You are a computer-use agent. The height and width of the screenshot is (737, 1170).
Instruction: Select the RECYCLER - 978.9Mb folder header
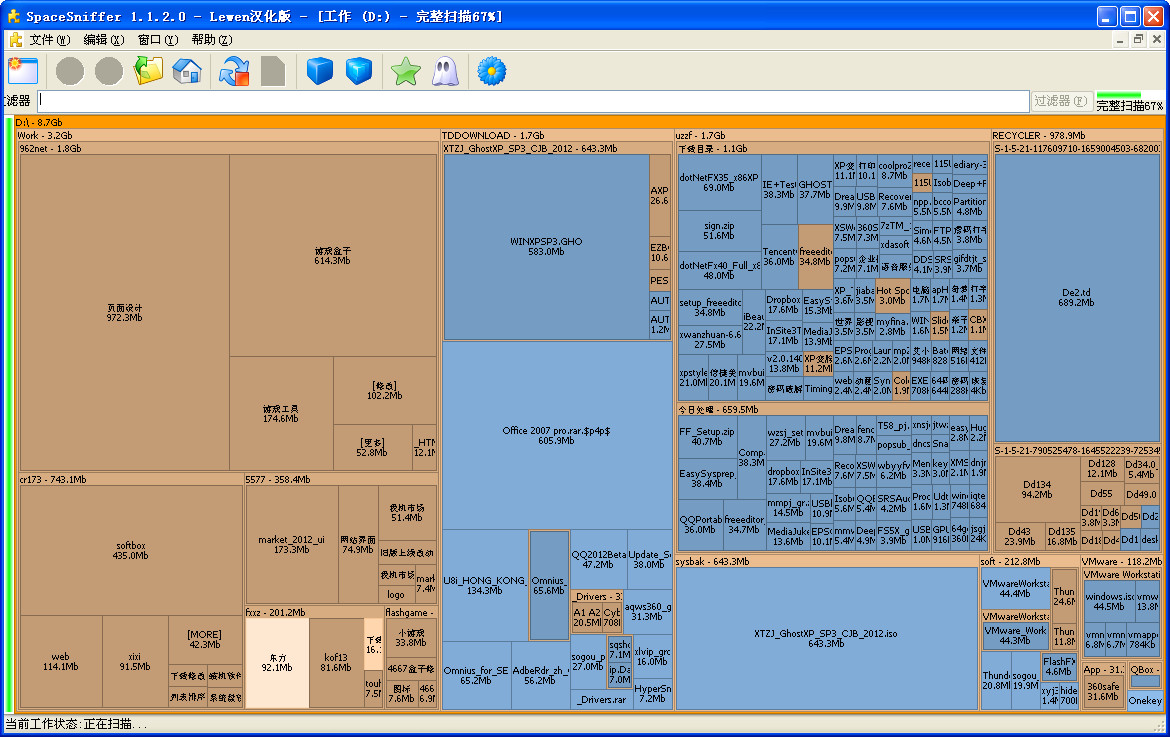coord(1077,136)
